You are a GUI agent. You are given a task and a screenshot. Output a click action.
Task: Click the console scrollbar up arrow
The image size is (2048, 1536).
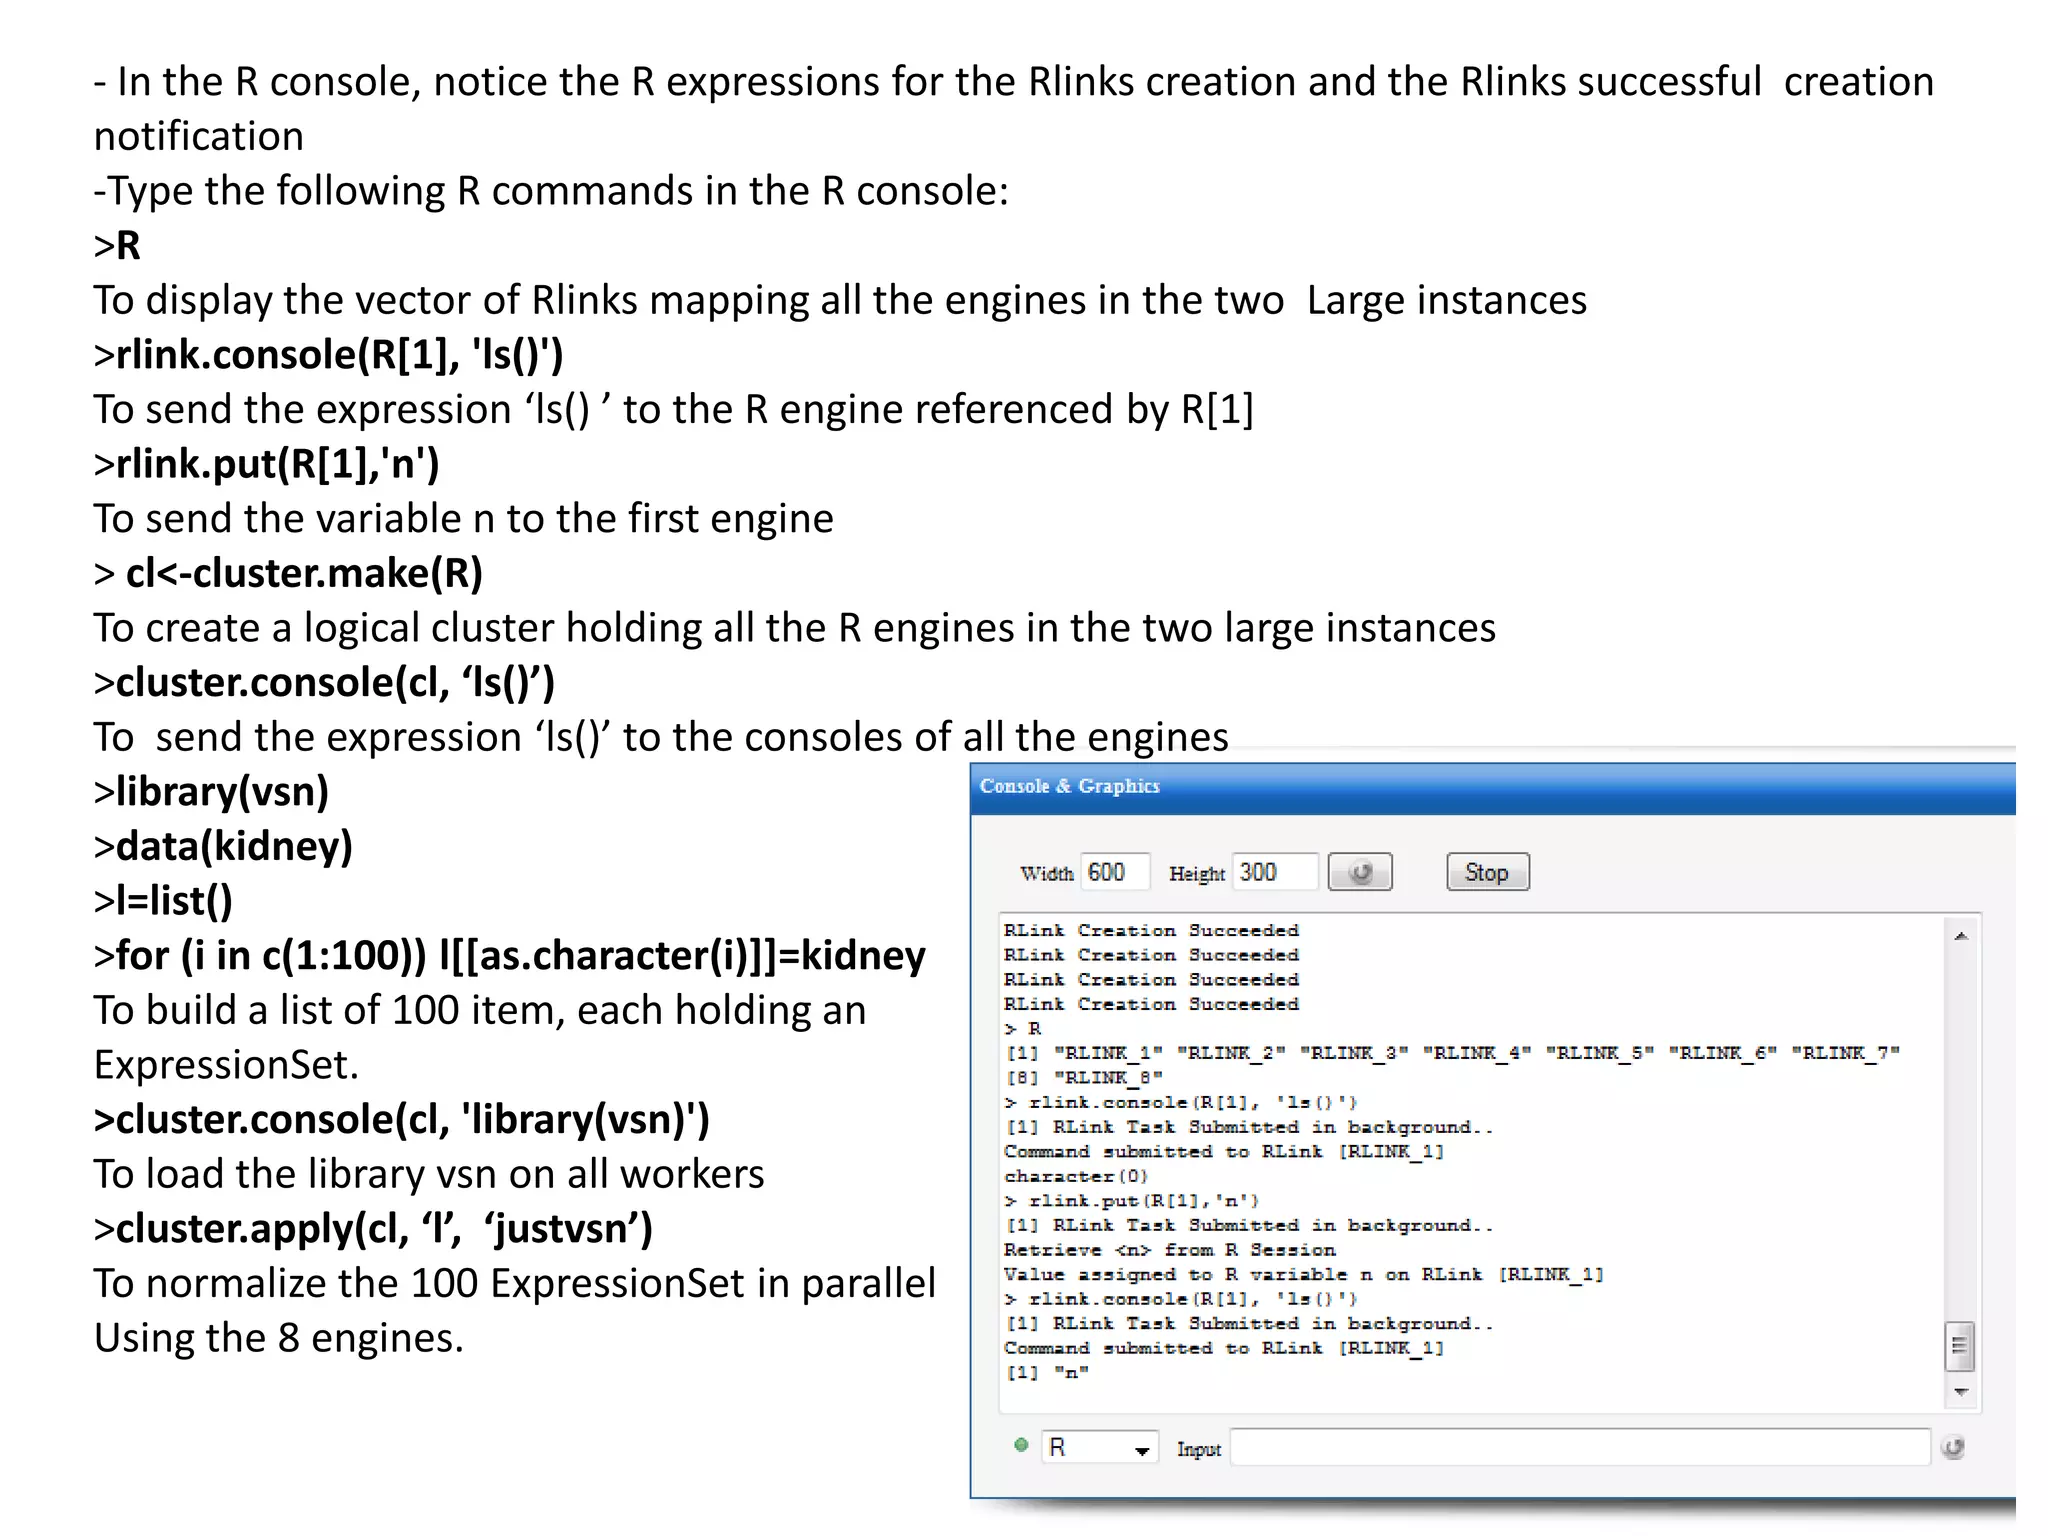(x=1961, y=936)
